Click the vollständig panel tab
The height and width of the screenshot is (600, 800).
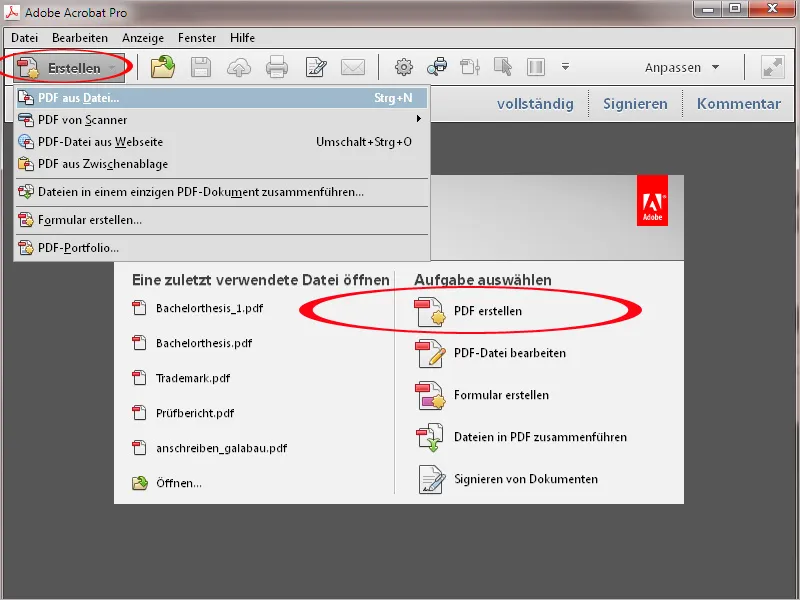pyautogui.click(x=535, y=104)
